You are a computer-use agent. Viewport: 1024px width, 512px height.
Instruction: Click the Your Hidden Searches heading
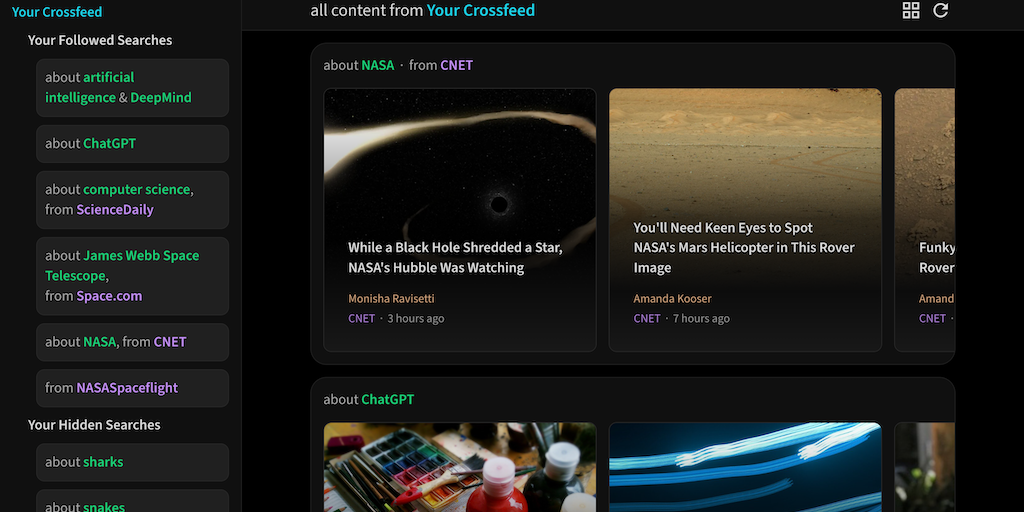tap(94, 425)
